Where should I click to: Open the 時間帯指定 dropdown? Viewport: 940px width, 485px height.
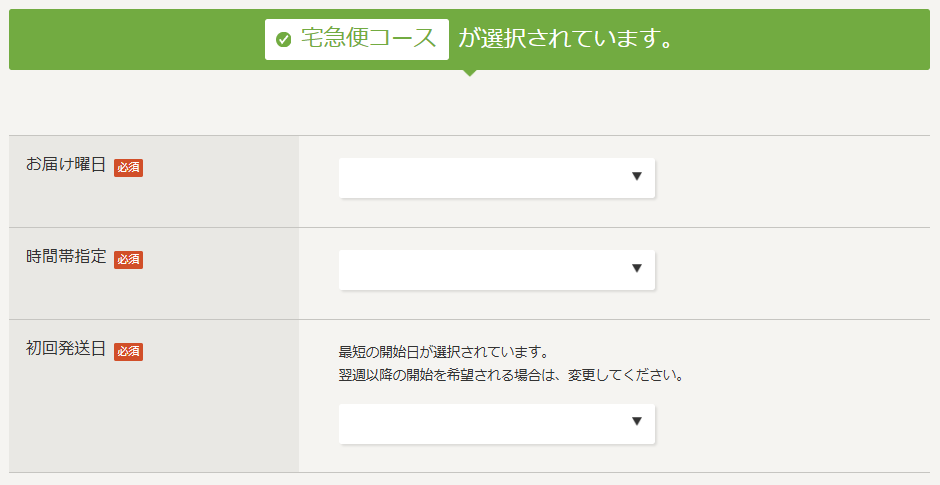(496, 270)
